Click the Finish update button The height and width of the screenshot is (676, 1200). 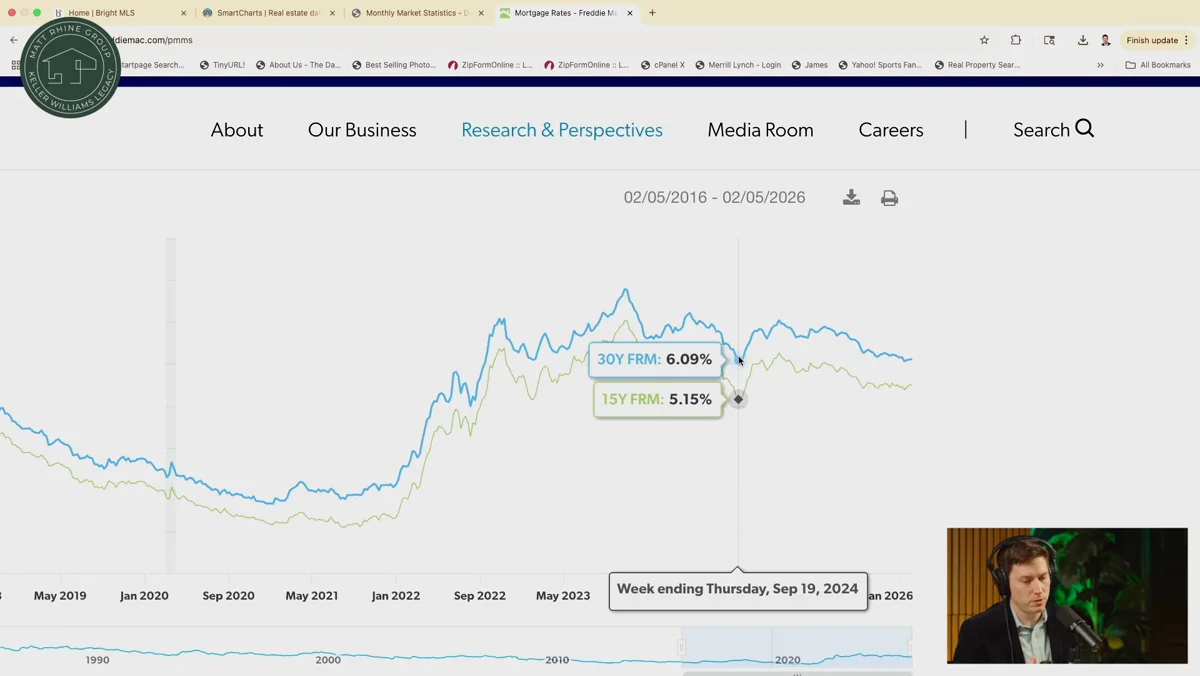pyautogui.click(x=1158, y=40)
